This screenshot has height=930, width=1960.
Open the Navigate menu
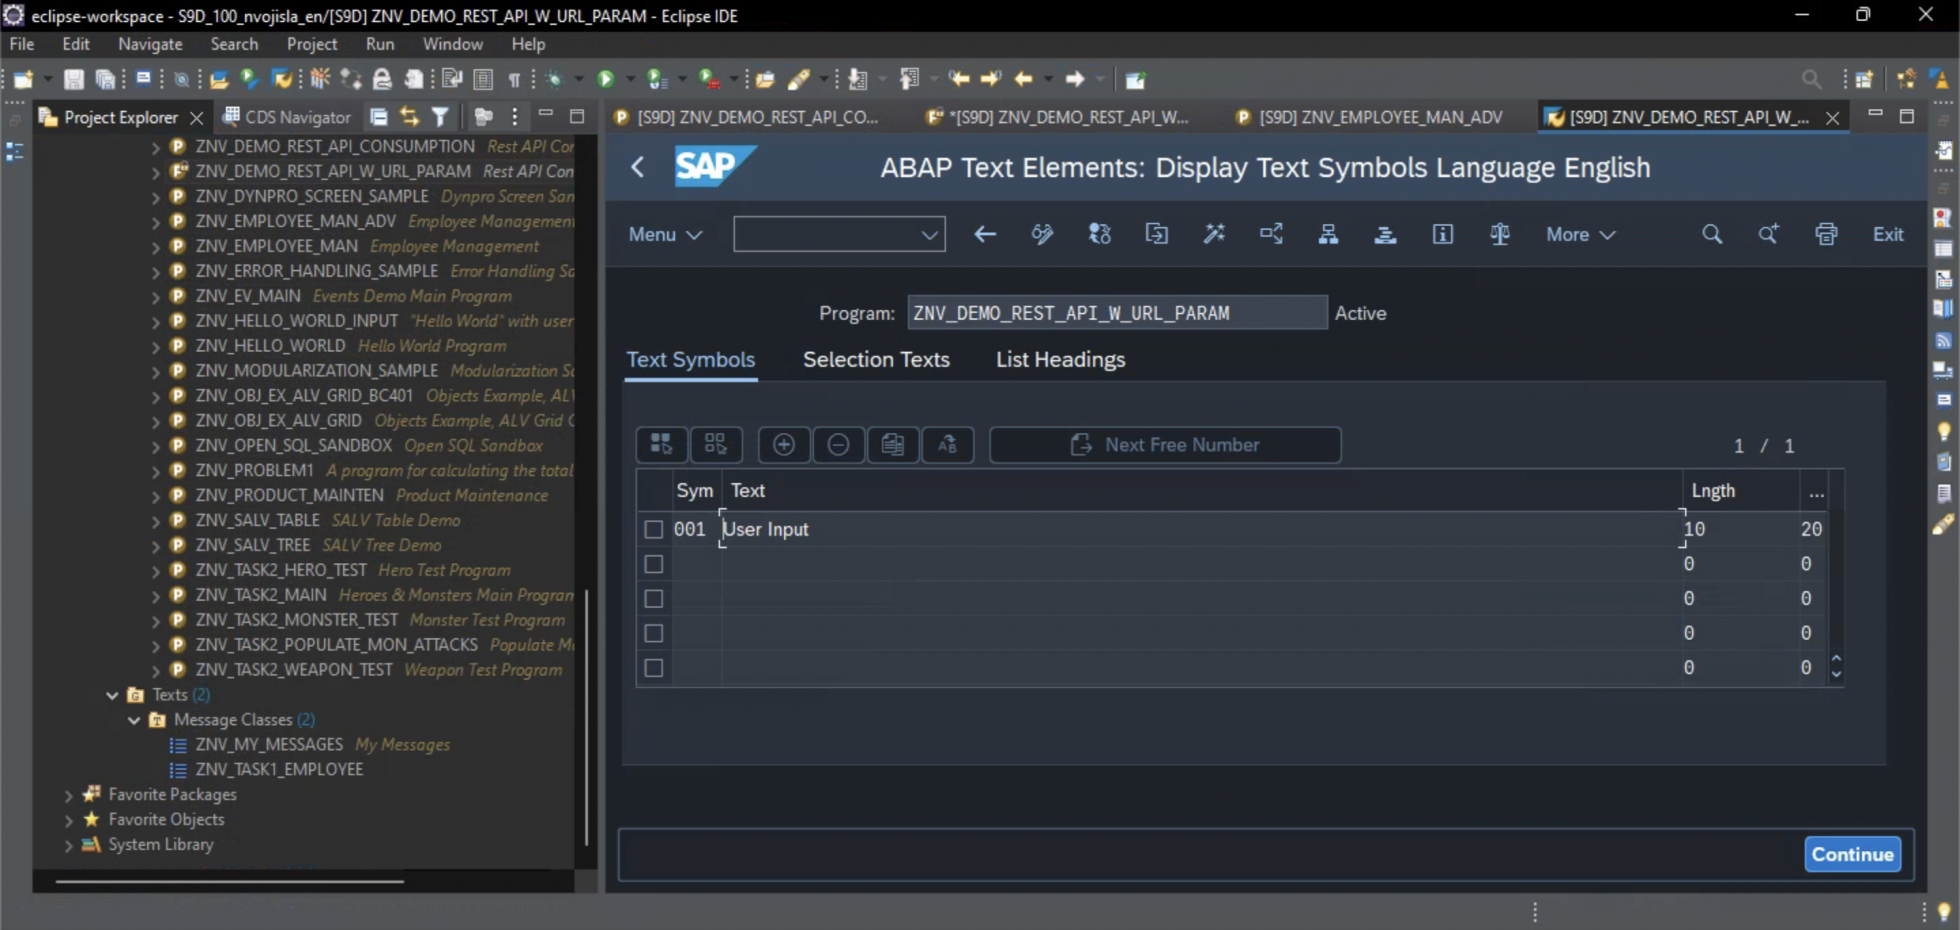150,43
